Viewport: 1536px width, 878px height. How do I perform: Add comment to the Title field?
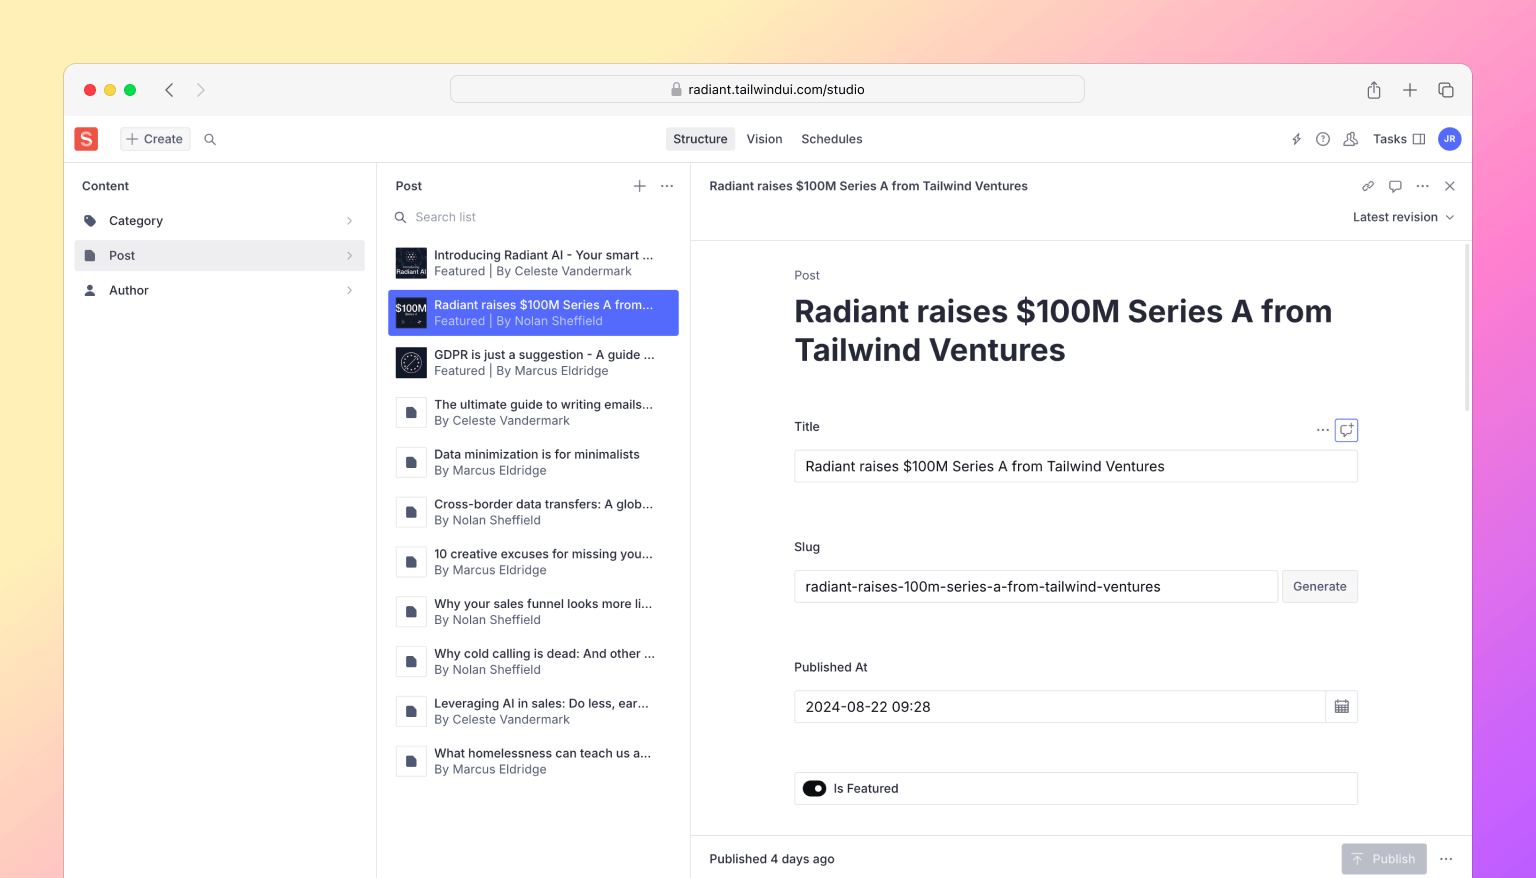(x=1346, y=430)
